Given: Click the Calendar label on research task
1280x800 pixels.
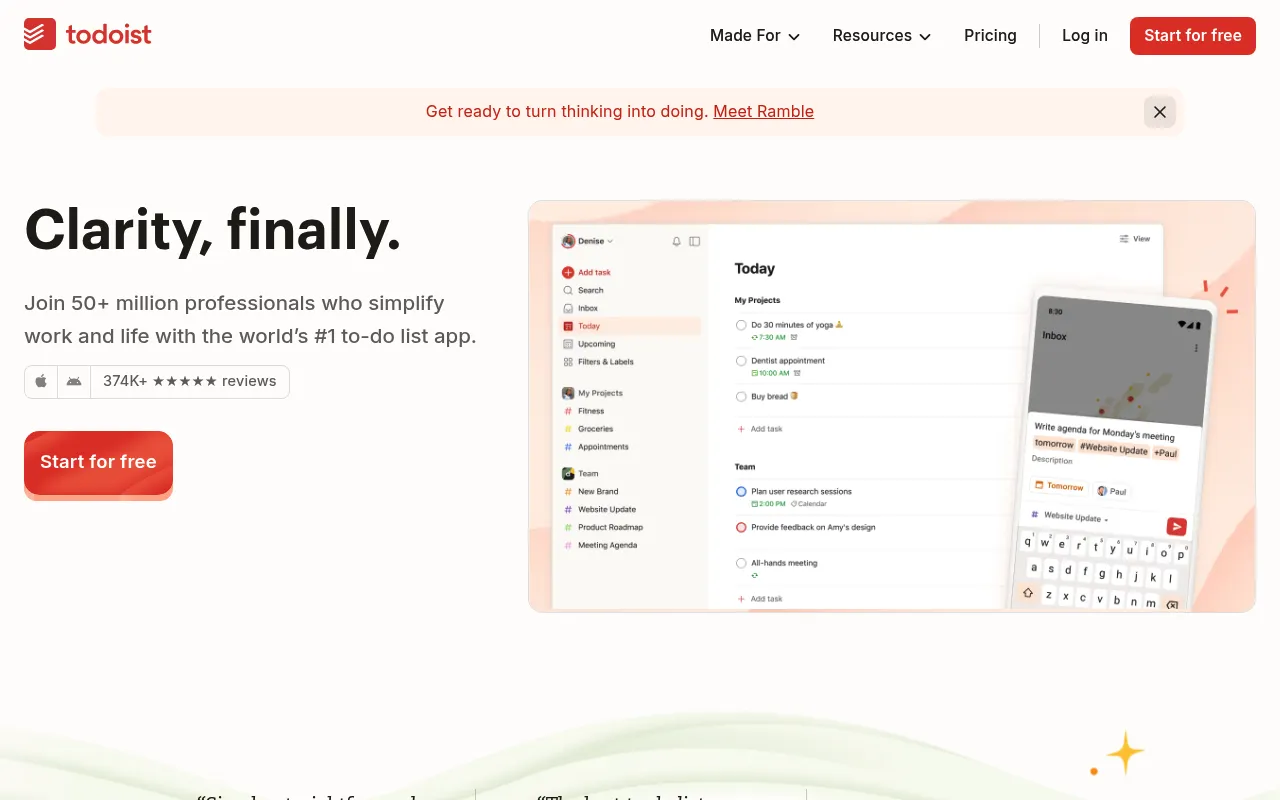Looking at the screenshot, I should pyautogui.click(x=809, y=504).
